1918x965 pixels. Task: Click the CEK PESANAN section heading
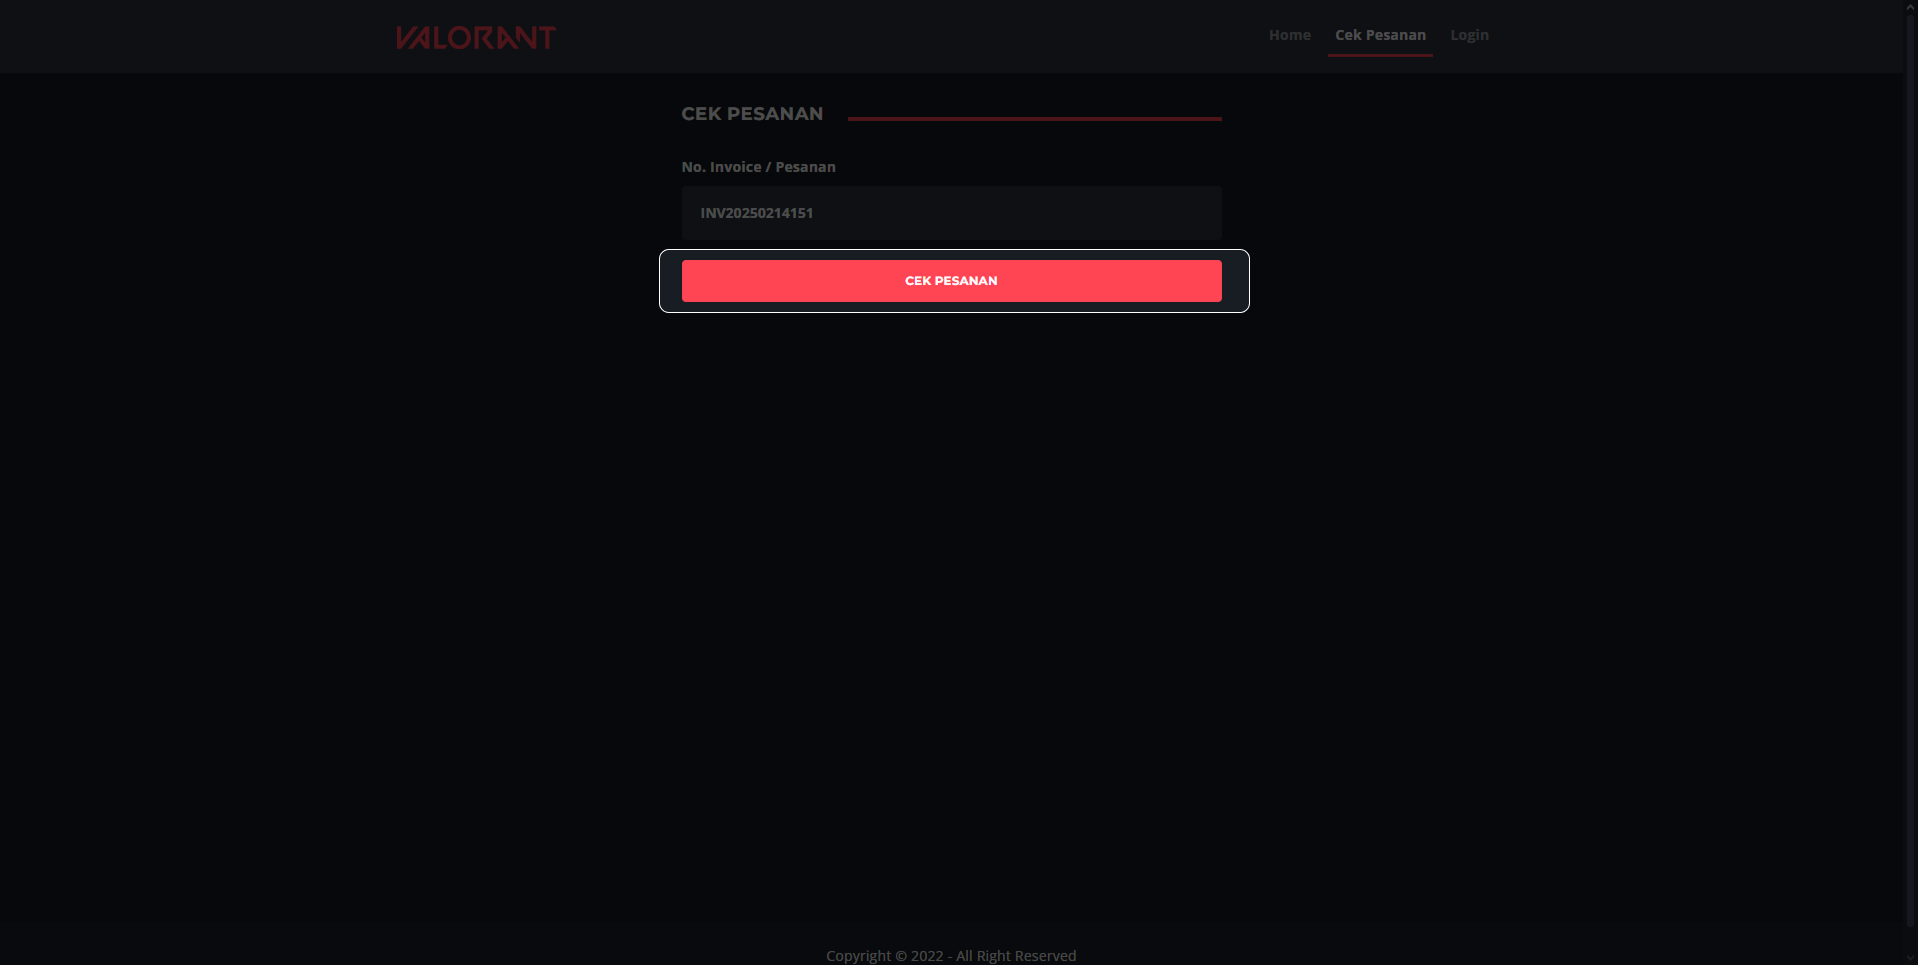[x=752, y=114]
